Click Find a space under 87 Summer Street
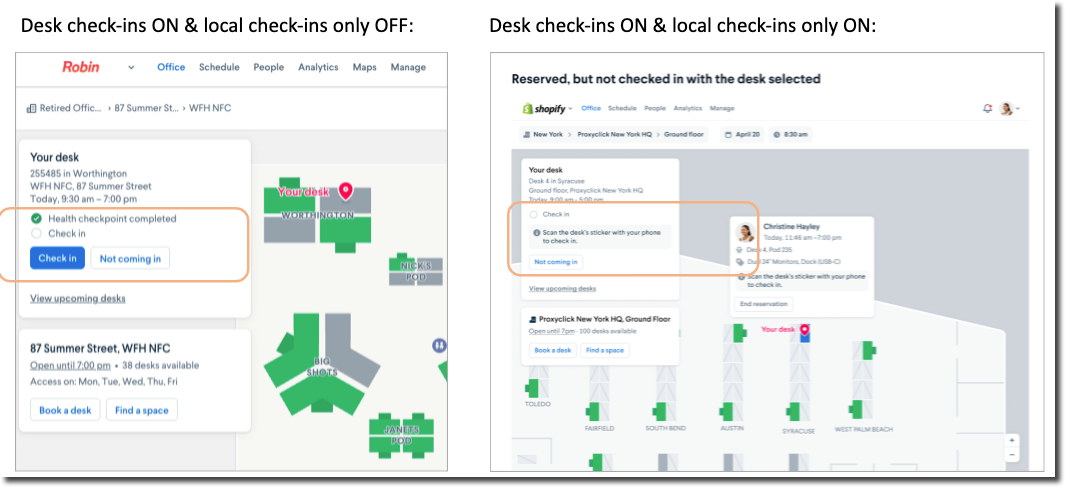The image size is (1065, 487). (x=141, y=410)
